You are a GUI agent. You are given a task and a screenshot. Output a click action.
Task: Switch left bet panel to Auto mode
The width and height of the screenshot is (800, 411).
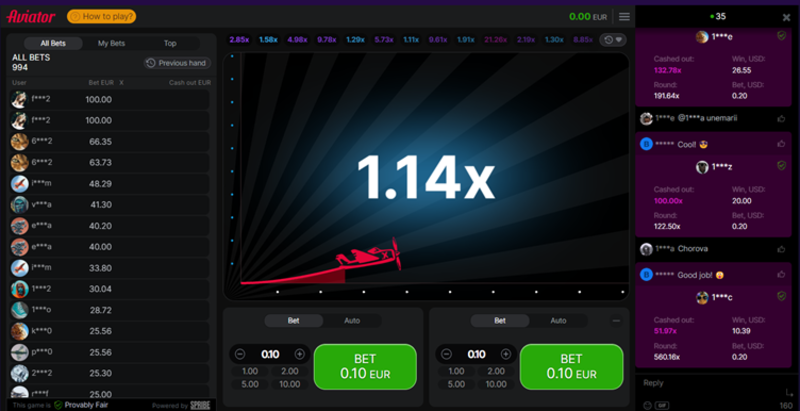(351, 321)
